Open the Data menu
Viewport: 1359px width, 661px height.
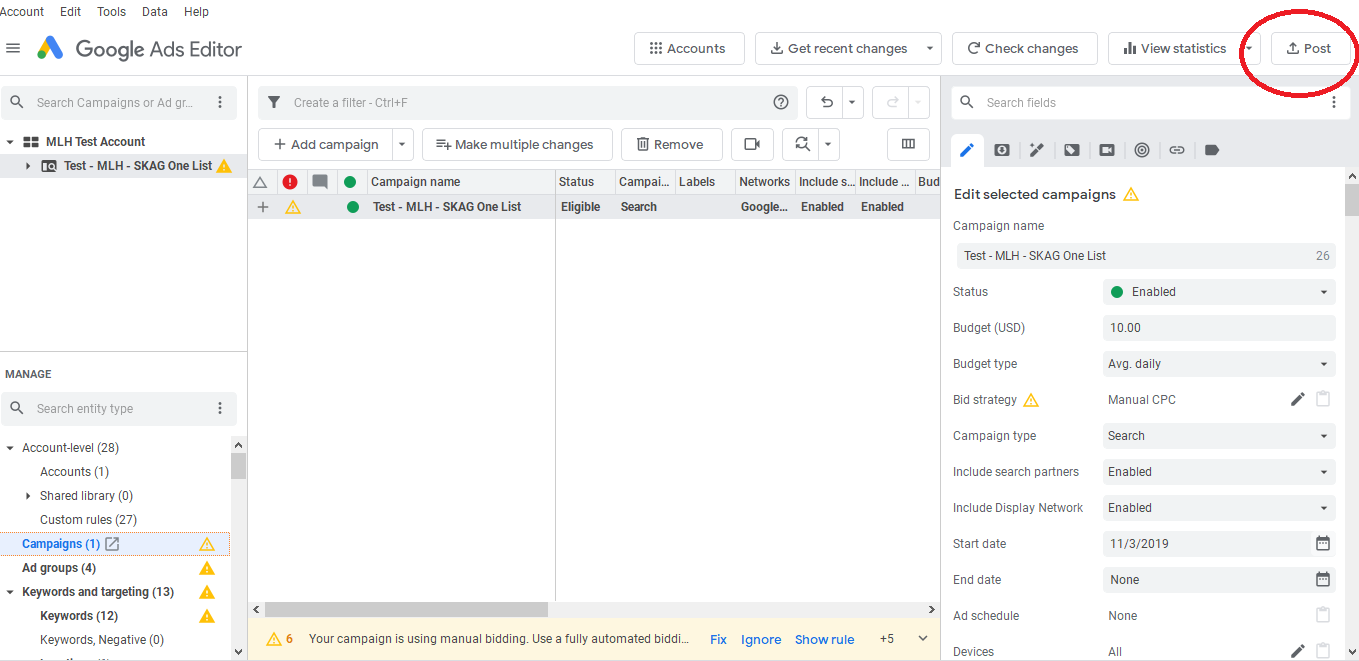point(155,12)
